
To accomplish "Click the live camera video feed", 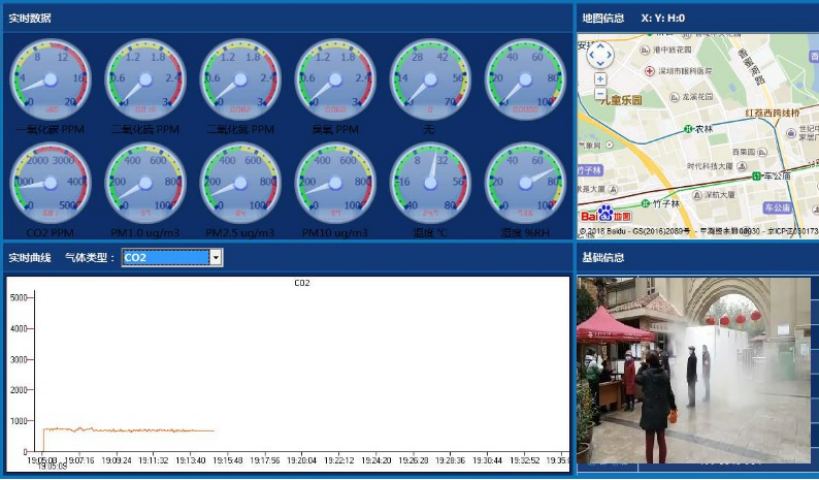I will 697,370.
